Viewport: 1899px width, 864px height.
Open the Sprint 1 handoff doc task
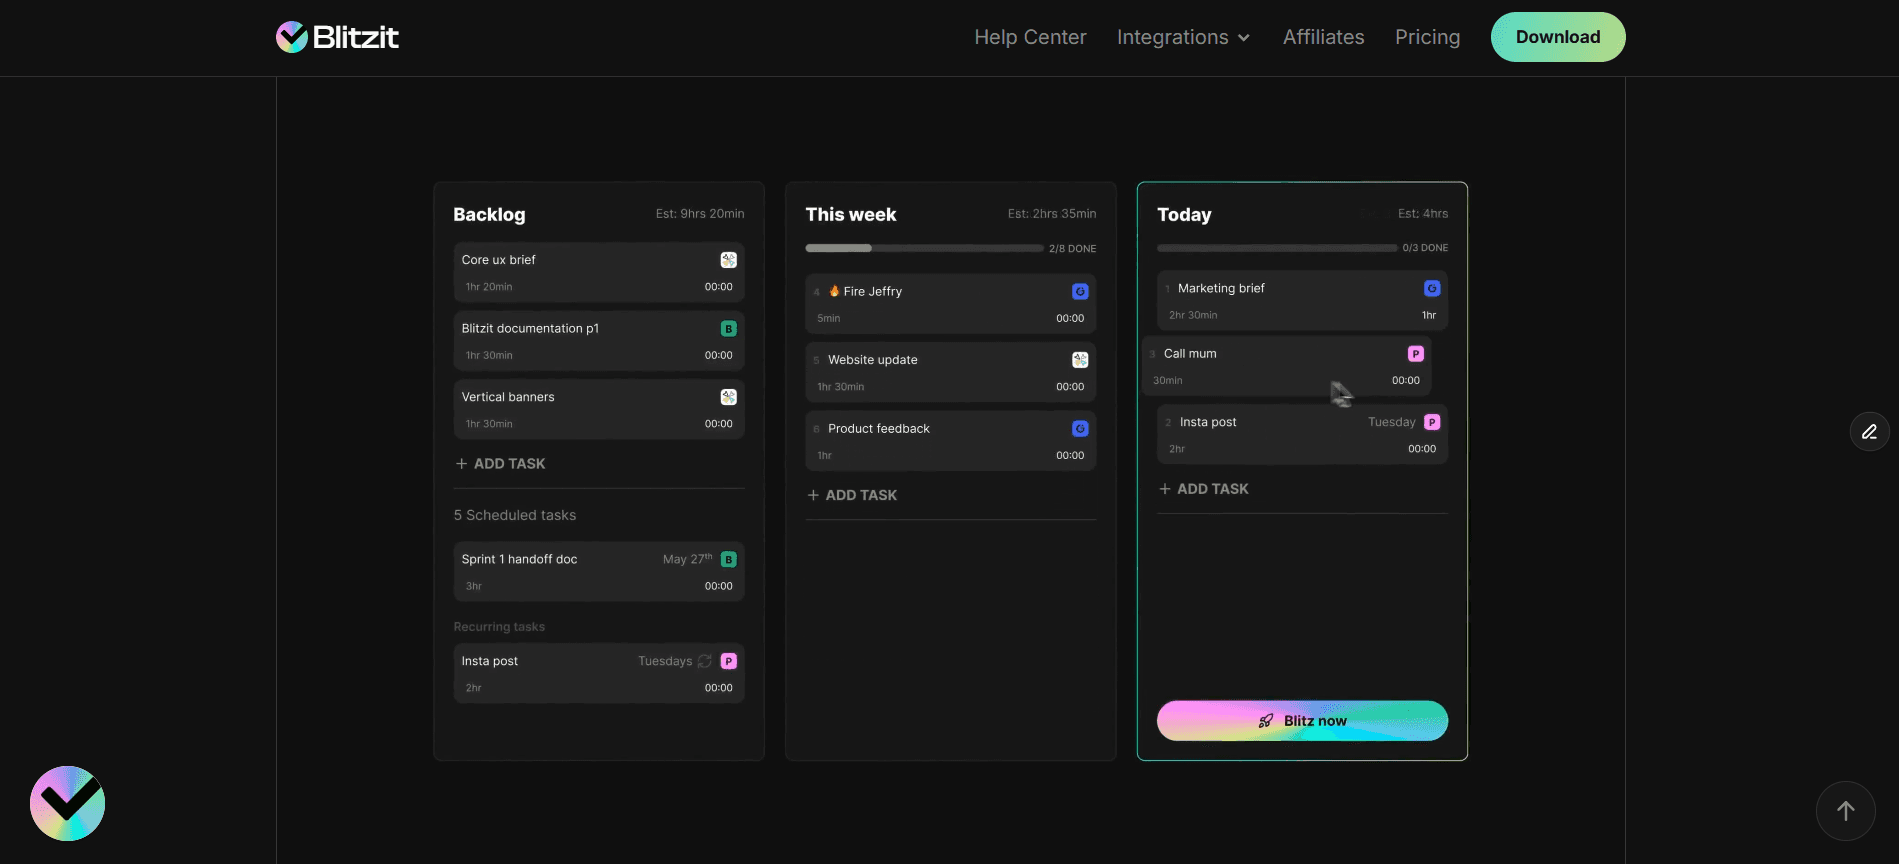click(x=599, y=572)
